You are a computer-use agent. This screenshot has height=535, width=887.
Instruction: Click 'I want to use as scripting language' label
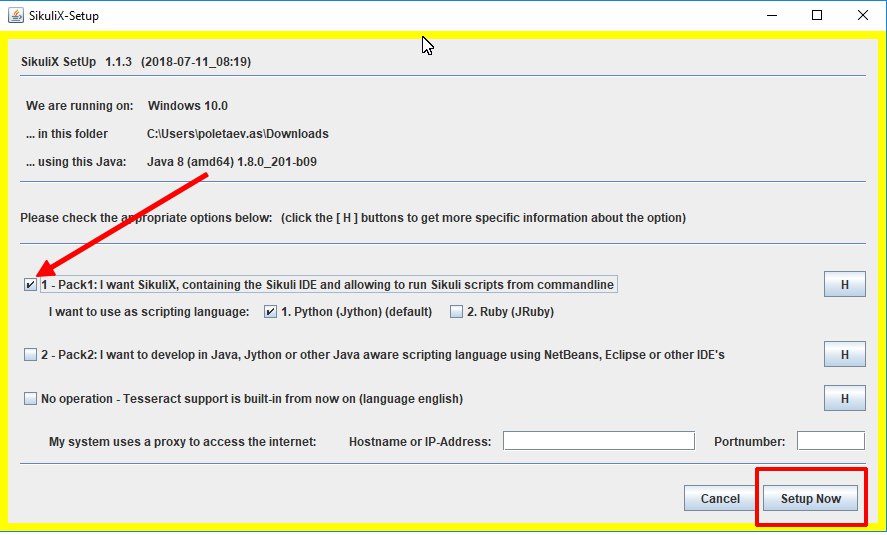tap(149, 312)
